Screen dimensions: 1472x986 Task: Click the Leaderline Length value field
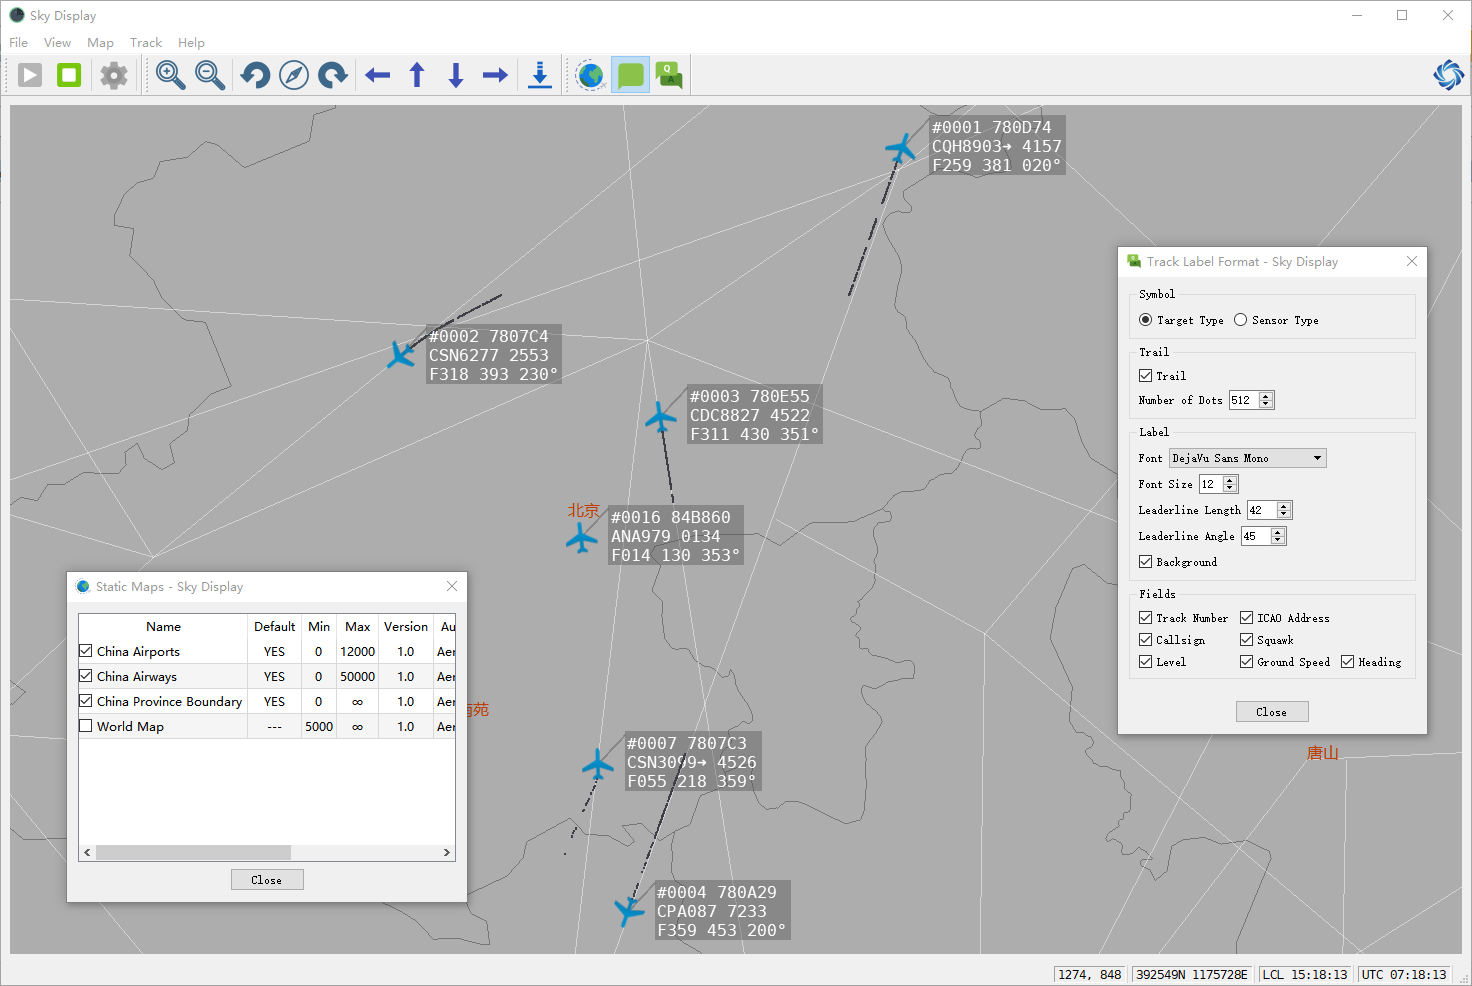tap(1262, 510)
